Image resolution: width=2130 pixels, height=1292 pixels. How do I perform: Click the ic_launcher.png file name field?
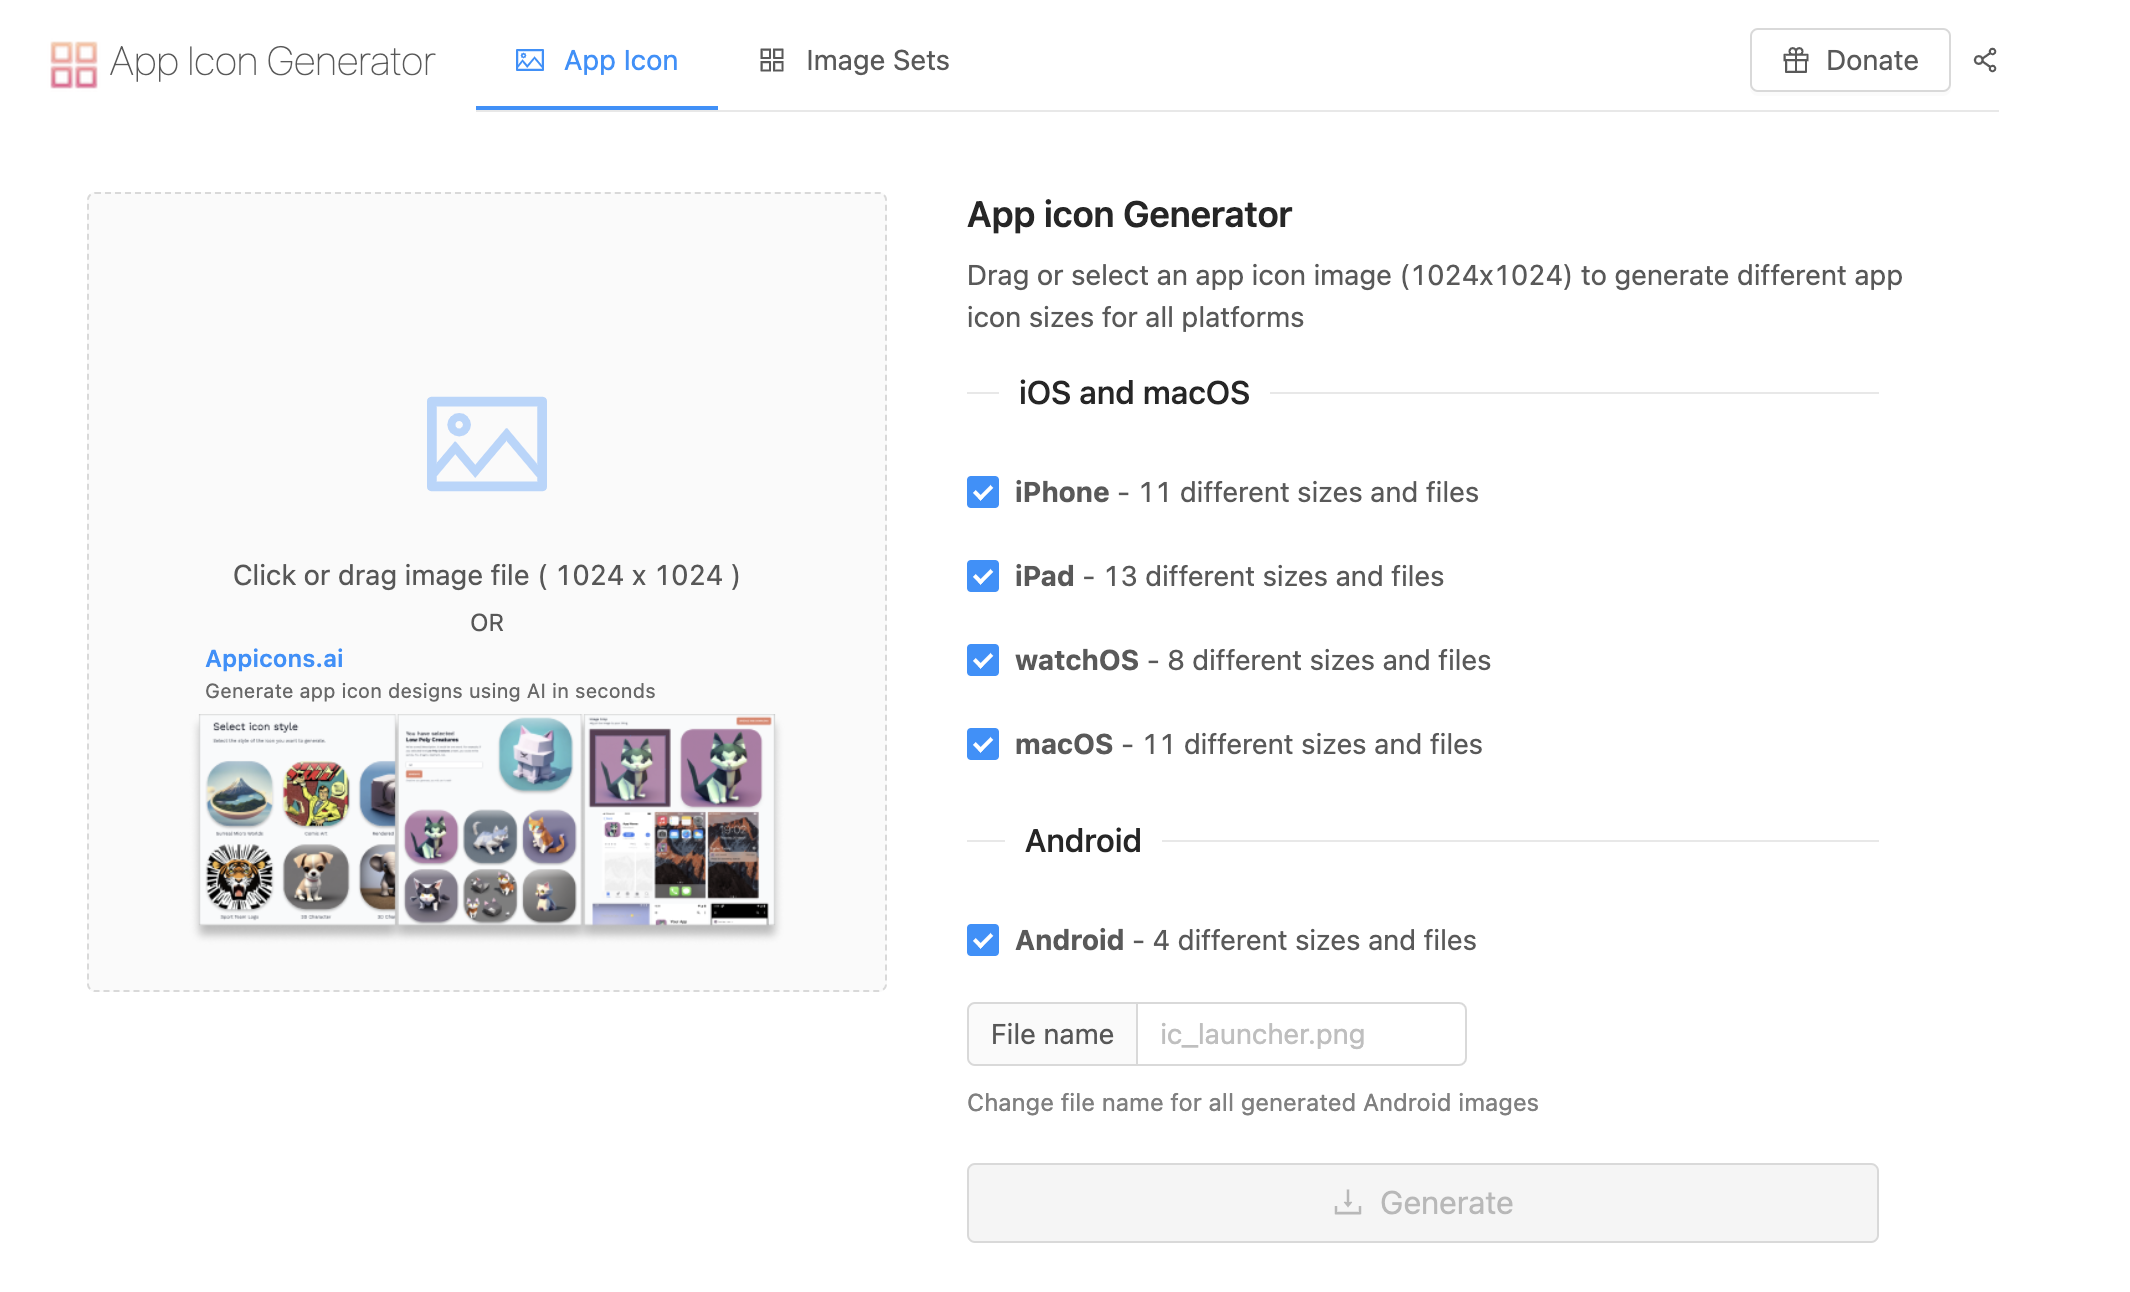pos(1301,1034)
